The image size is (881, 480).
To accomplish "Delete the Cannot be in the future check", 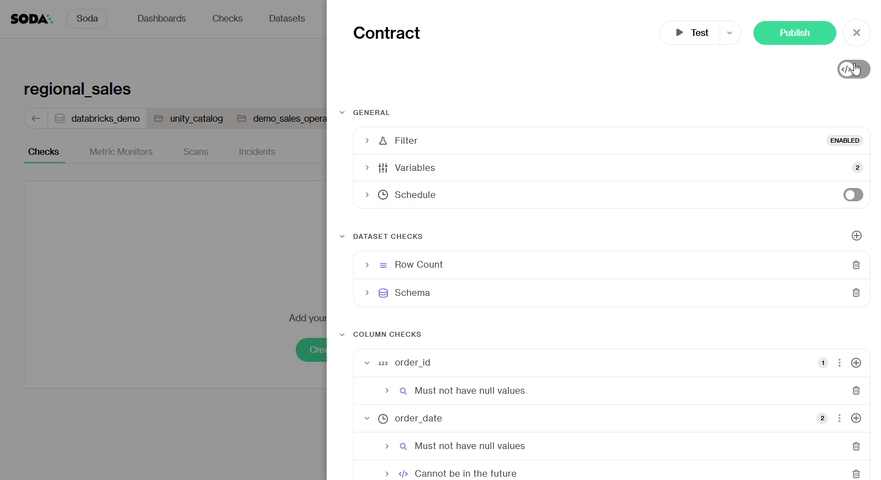I will coord(855,474).
